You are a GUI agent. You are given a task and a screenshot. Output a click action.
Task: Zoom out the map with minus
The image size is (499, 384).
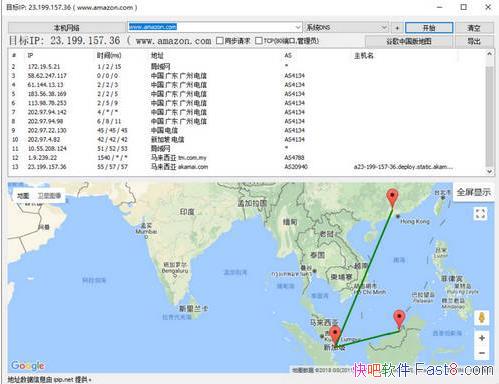(x=482, y=353)
